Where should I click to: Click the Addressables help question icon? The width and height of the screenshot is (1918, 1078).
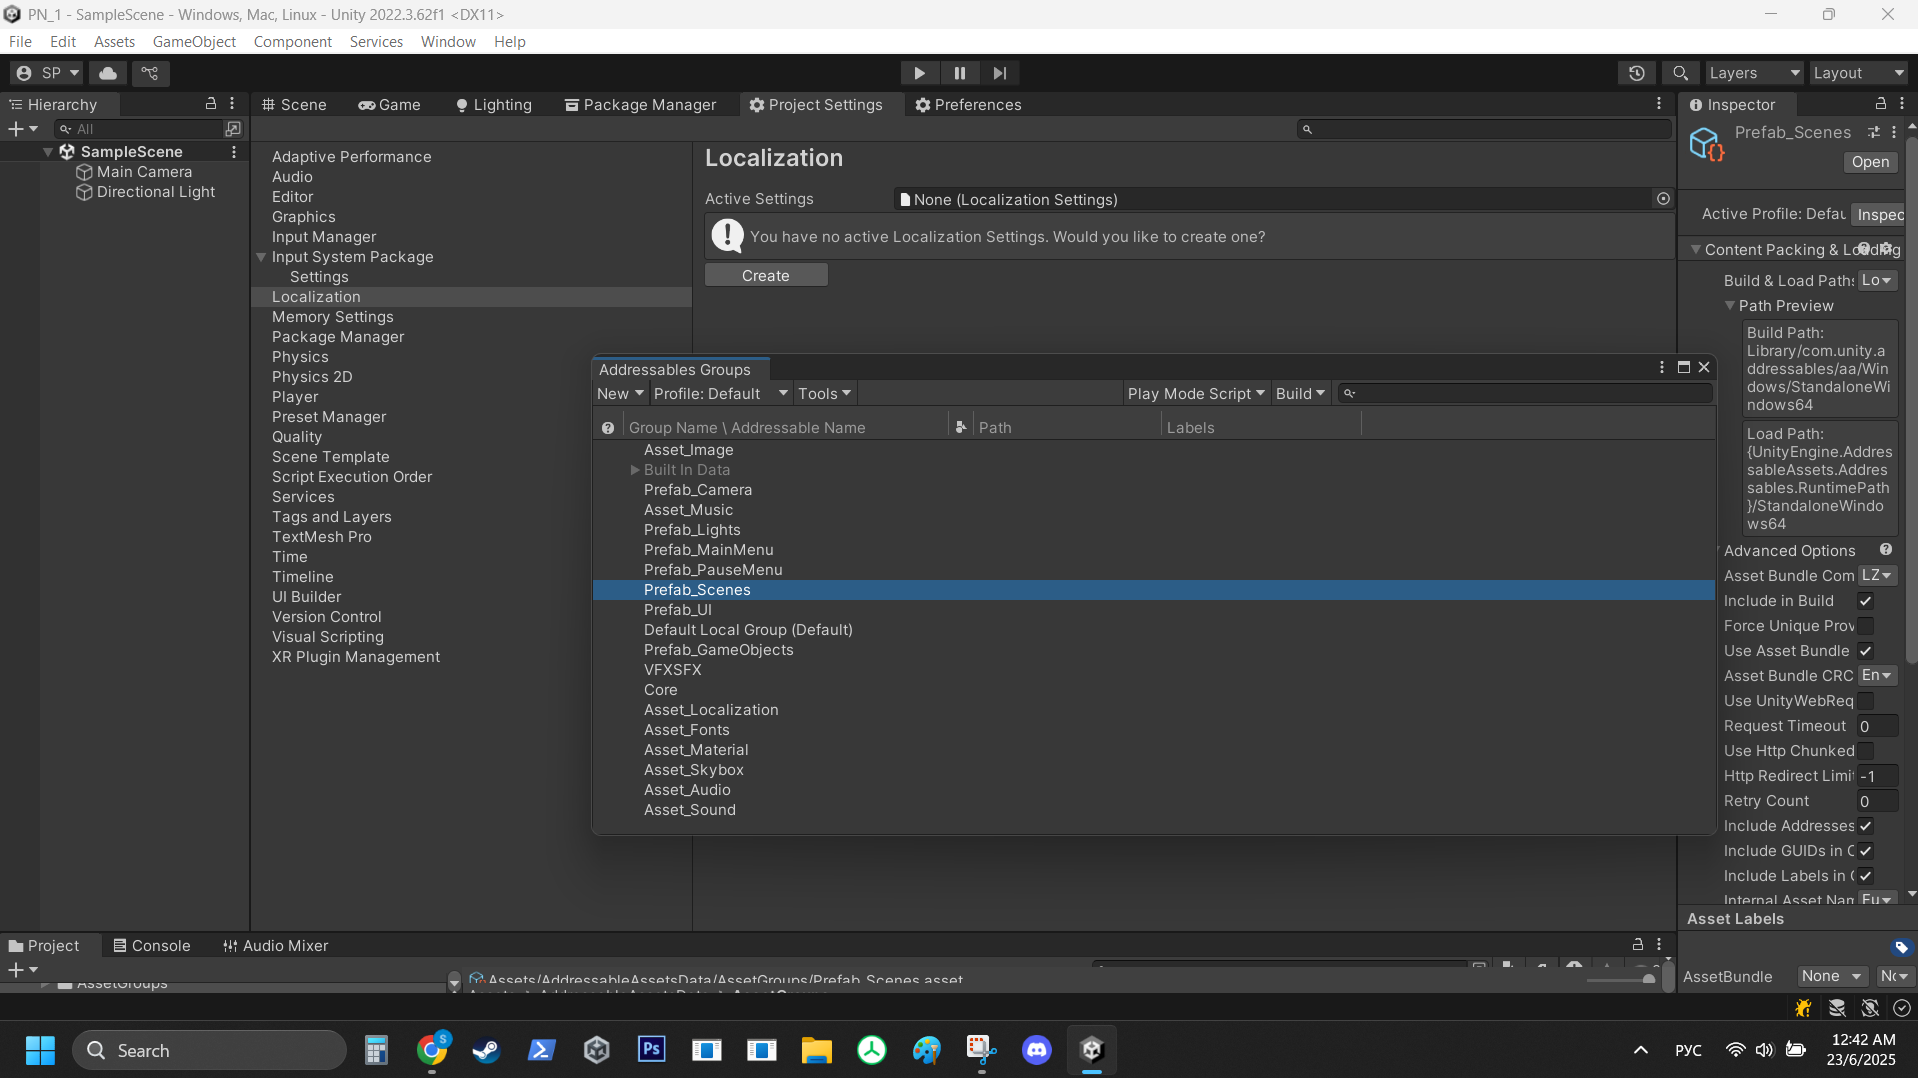[x=608, y=428]
